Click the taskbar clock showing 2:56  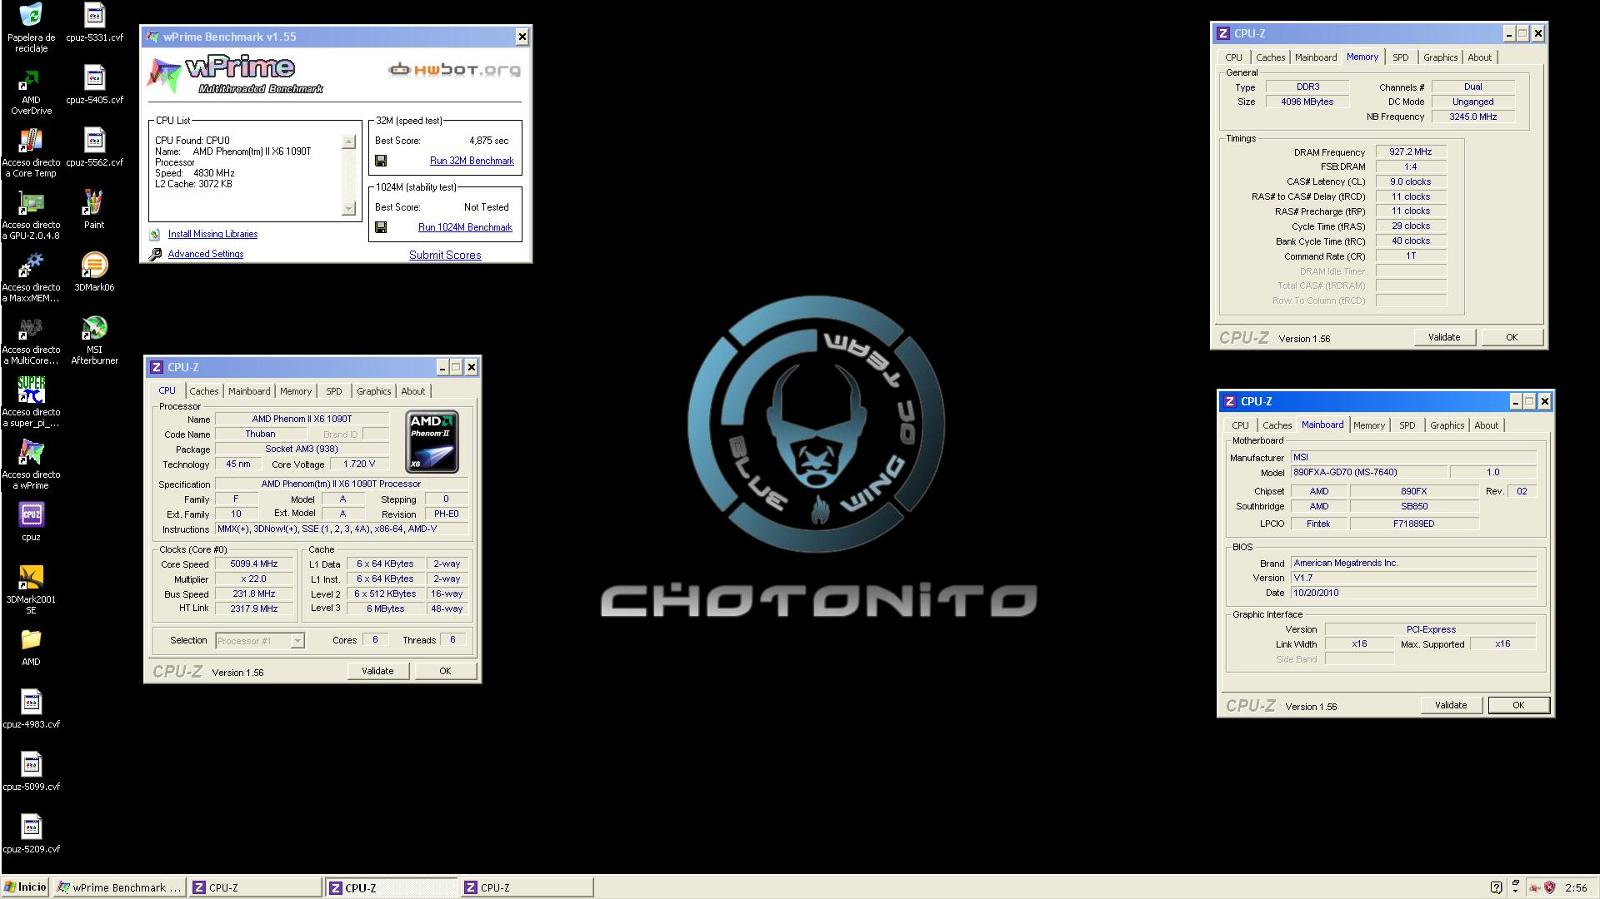pos(1576,888)
